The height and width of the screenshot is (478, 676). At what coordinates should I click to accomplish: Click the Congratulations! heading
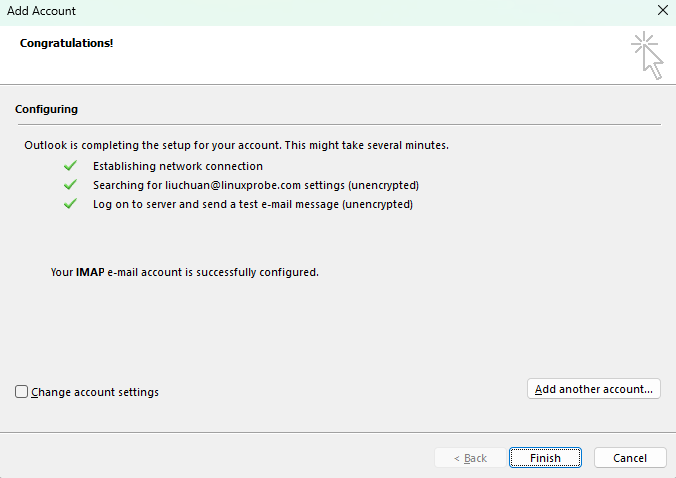click(66, 43)
